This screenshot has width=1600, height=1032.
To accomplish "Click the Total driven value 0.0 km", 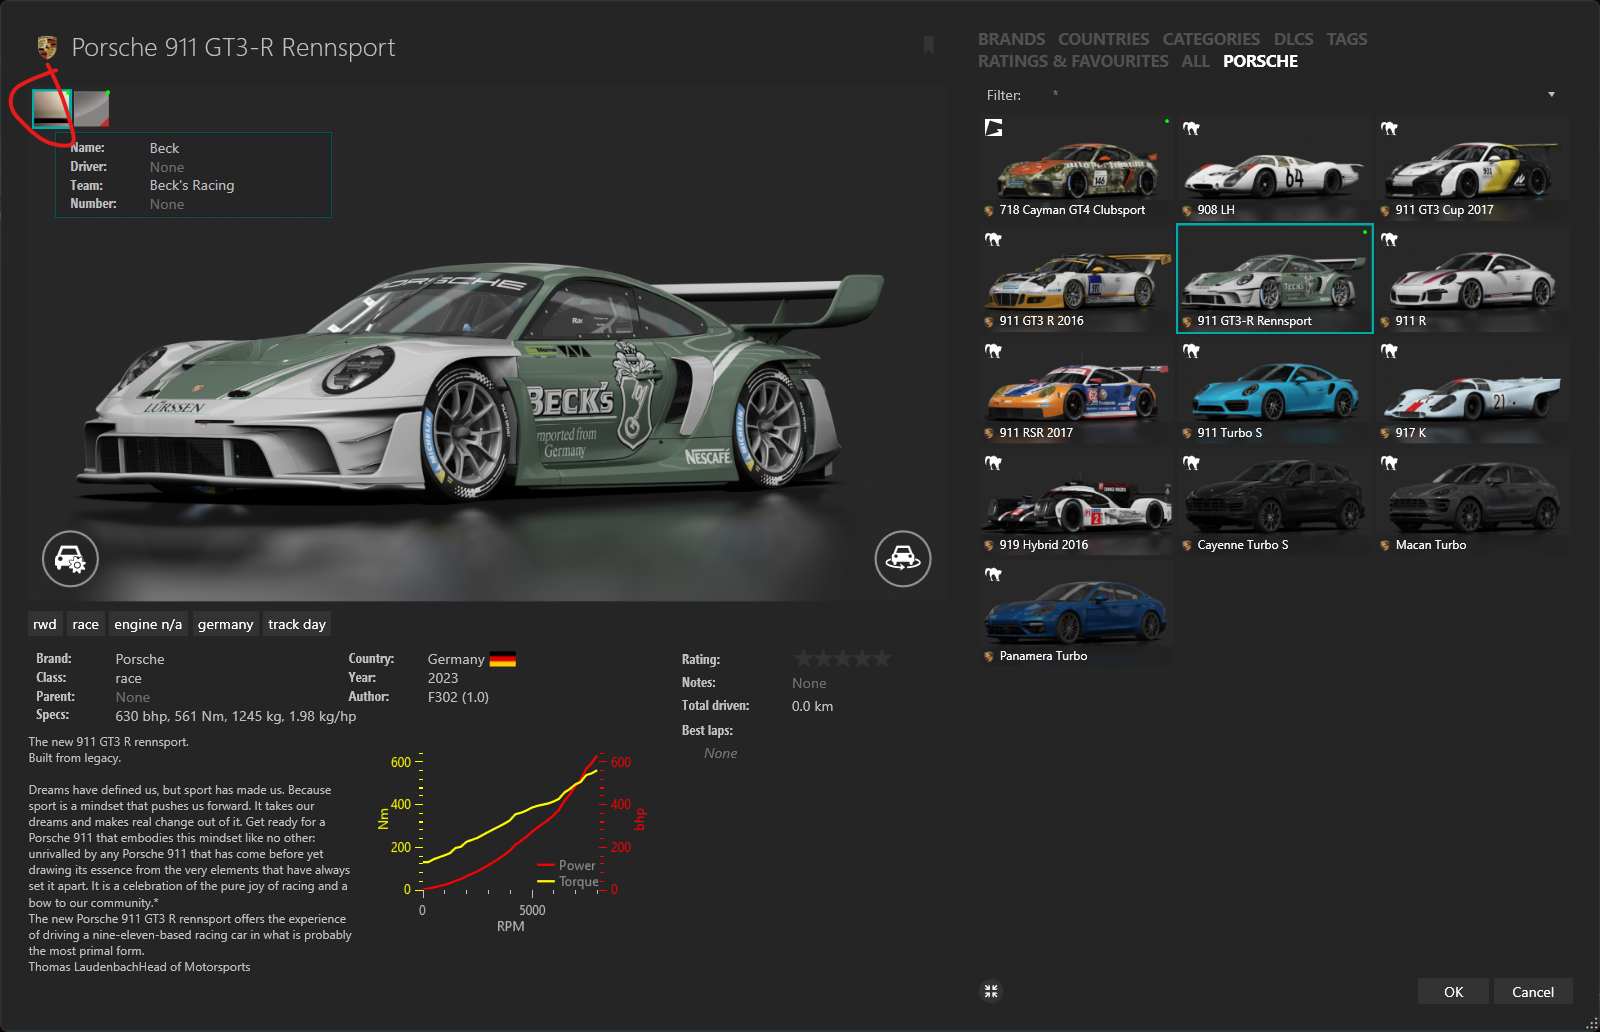I will coord(812,706).
